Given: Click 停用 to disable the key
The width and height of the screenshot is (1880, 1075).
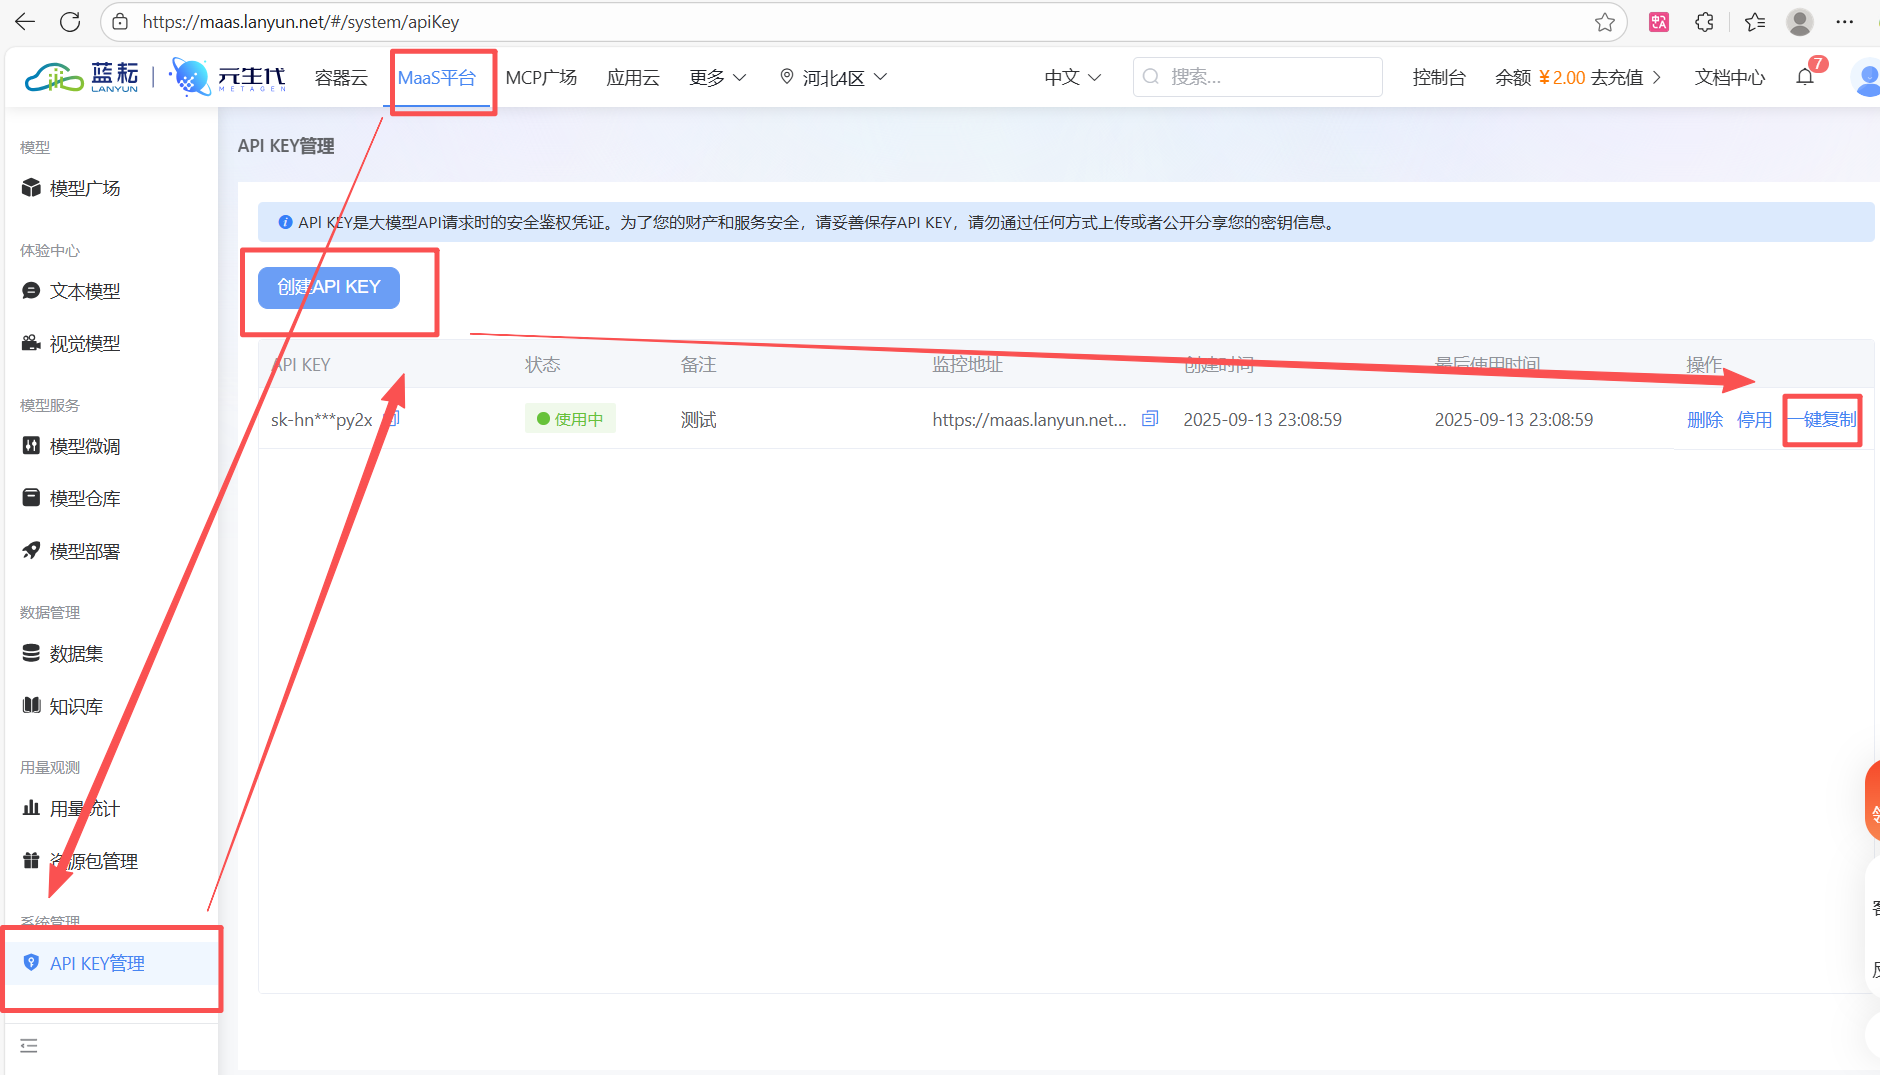Looking at the screenshot, I should [x=1754, y=419].
